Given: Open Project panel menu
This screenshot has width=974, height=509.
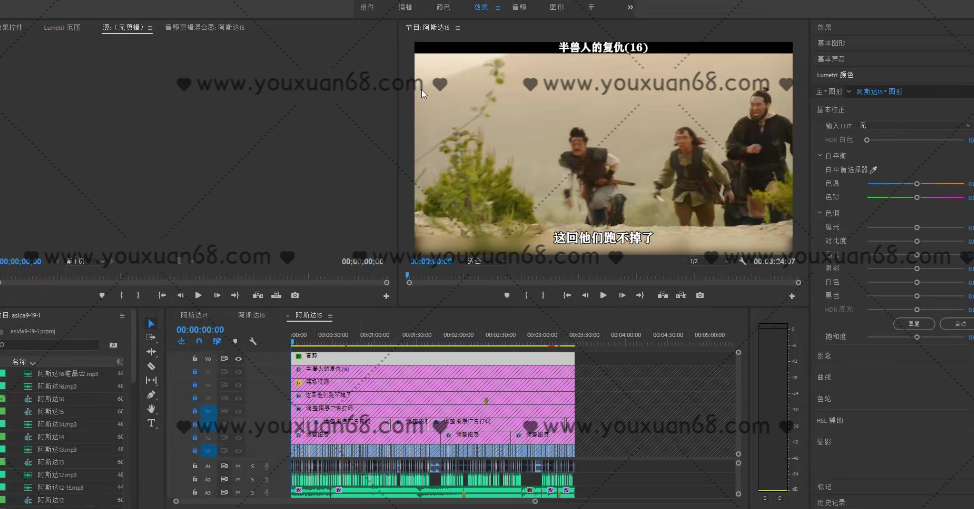Looking at the screenshot, I should click(x=122, y=316).
